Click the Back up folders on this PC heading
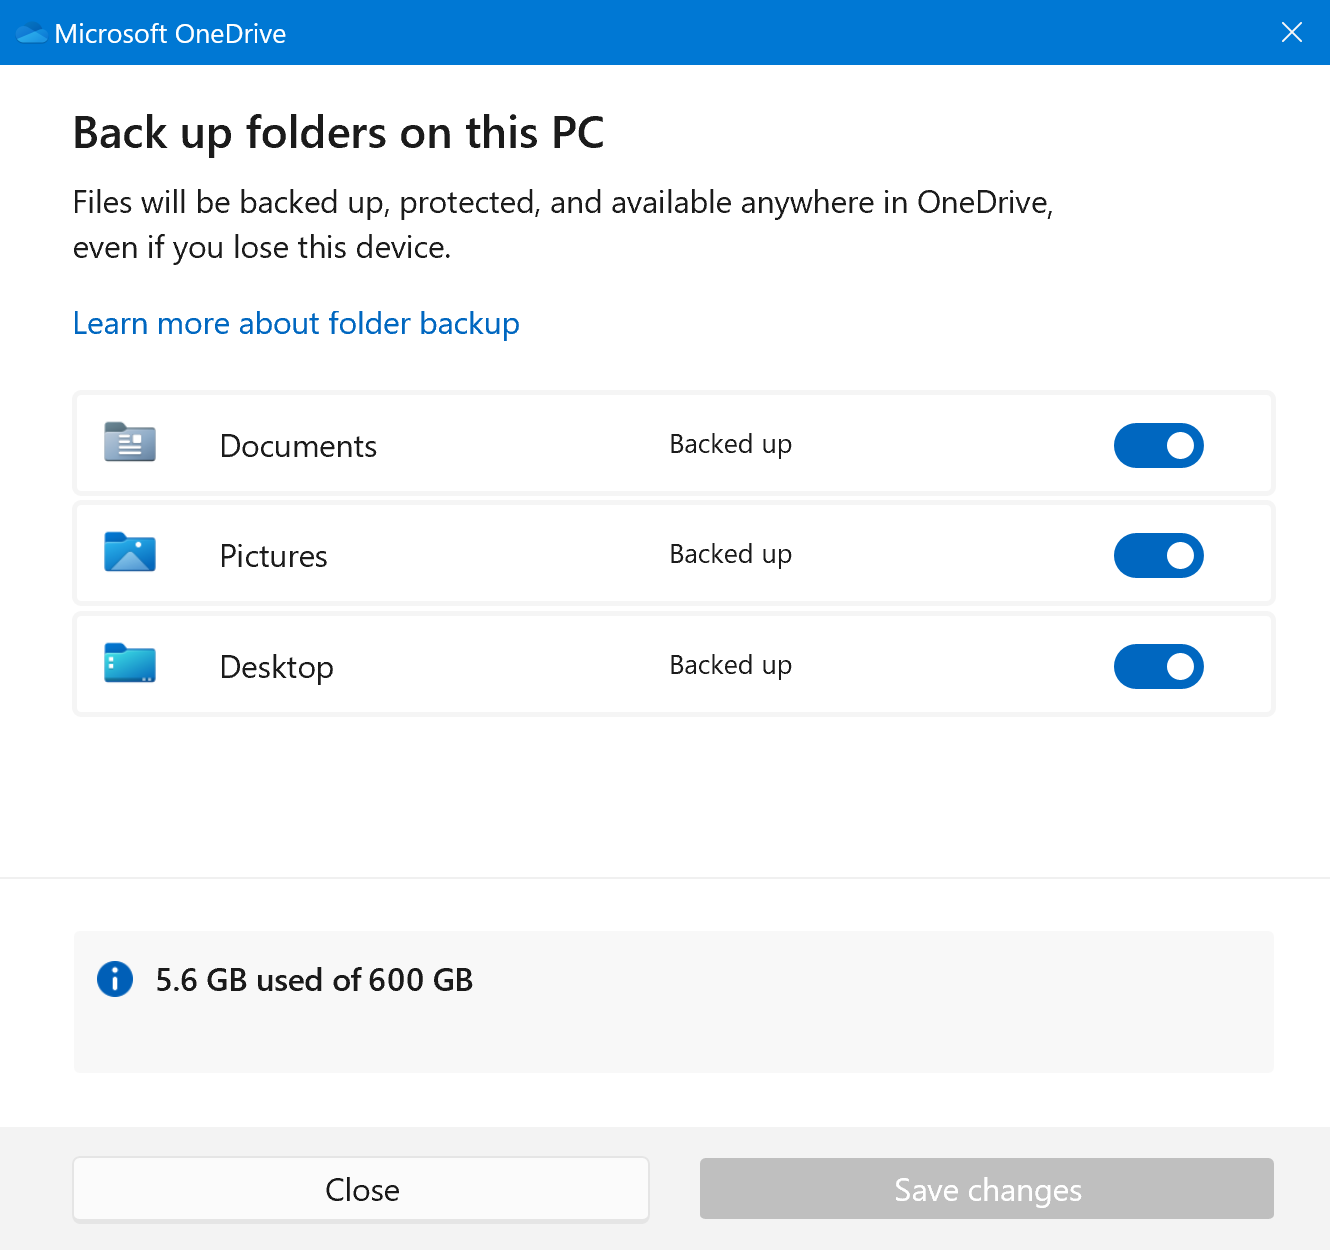1330x1250 pixels. 338,133
